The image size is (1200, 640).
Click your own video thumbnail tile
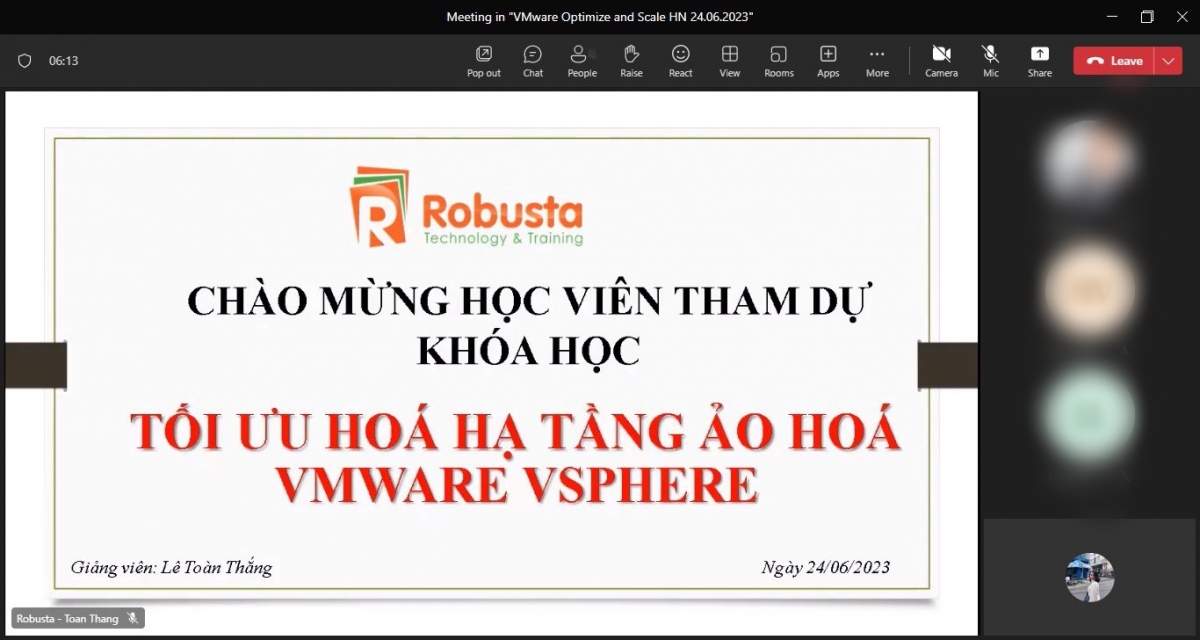[x=1090, y=577]
